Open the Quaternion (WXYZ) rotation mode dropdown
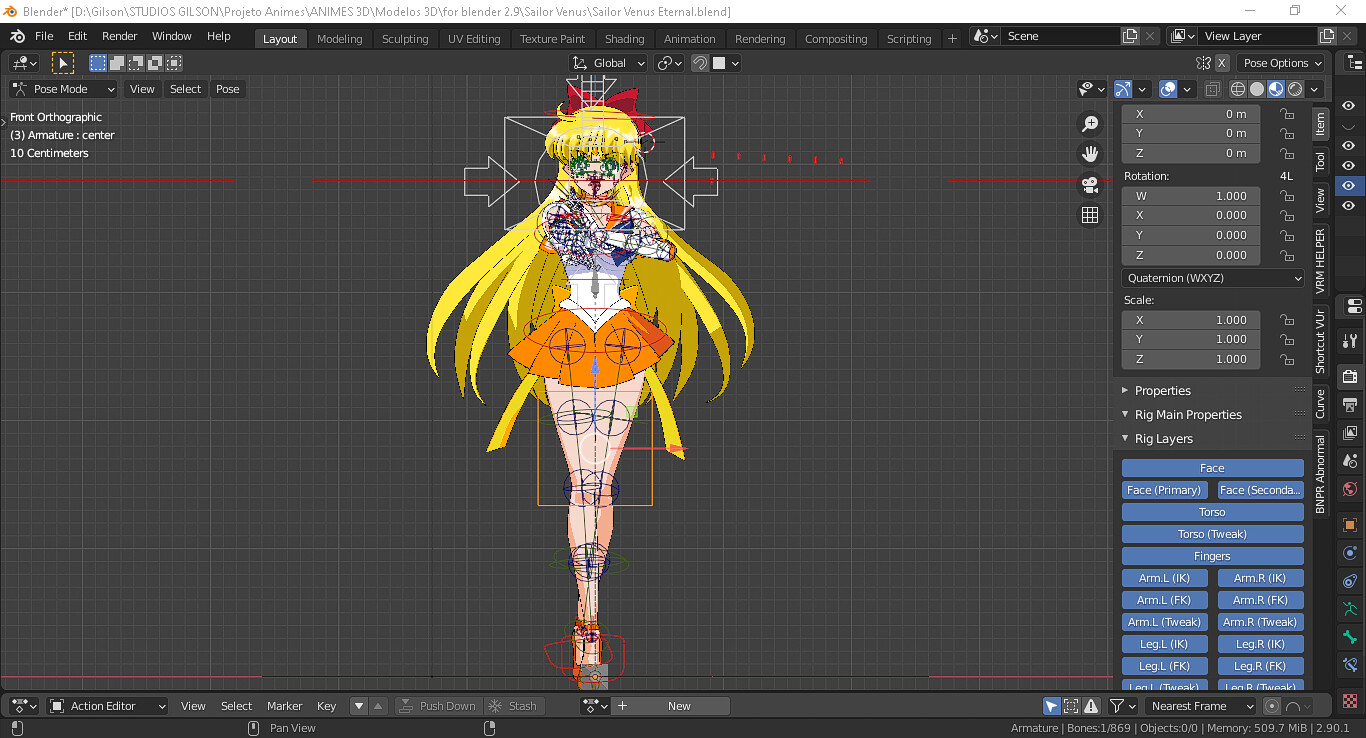 coord(1212,278)
